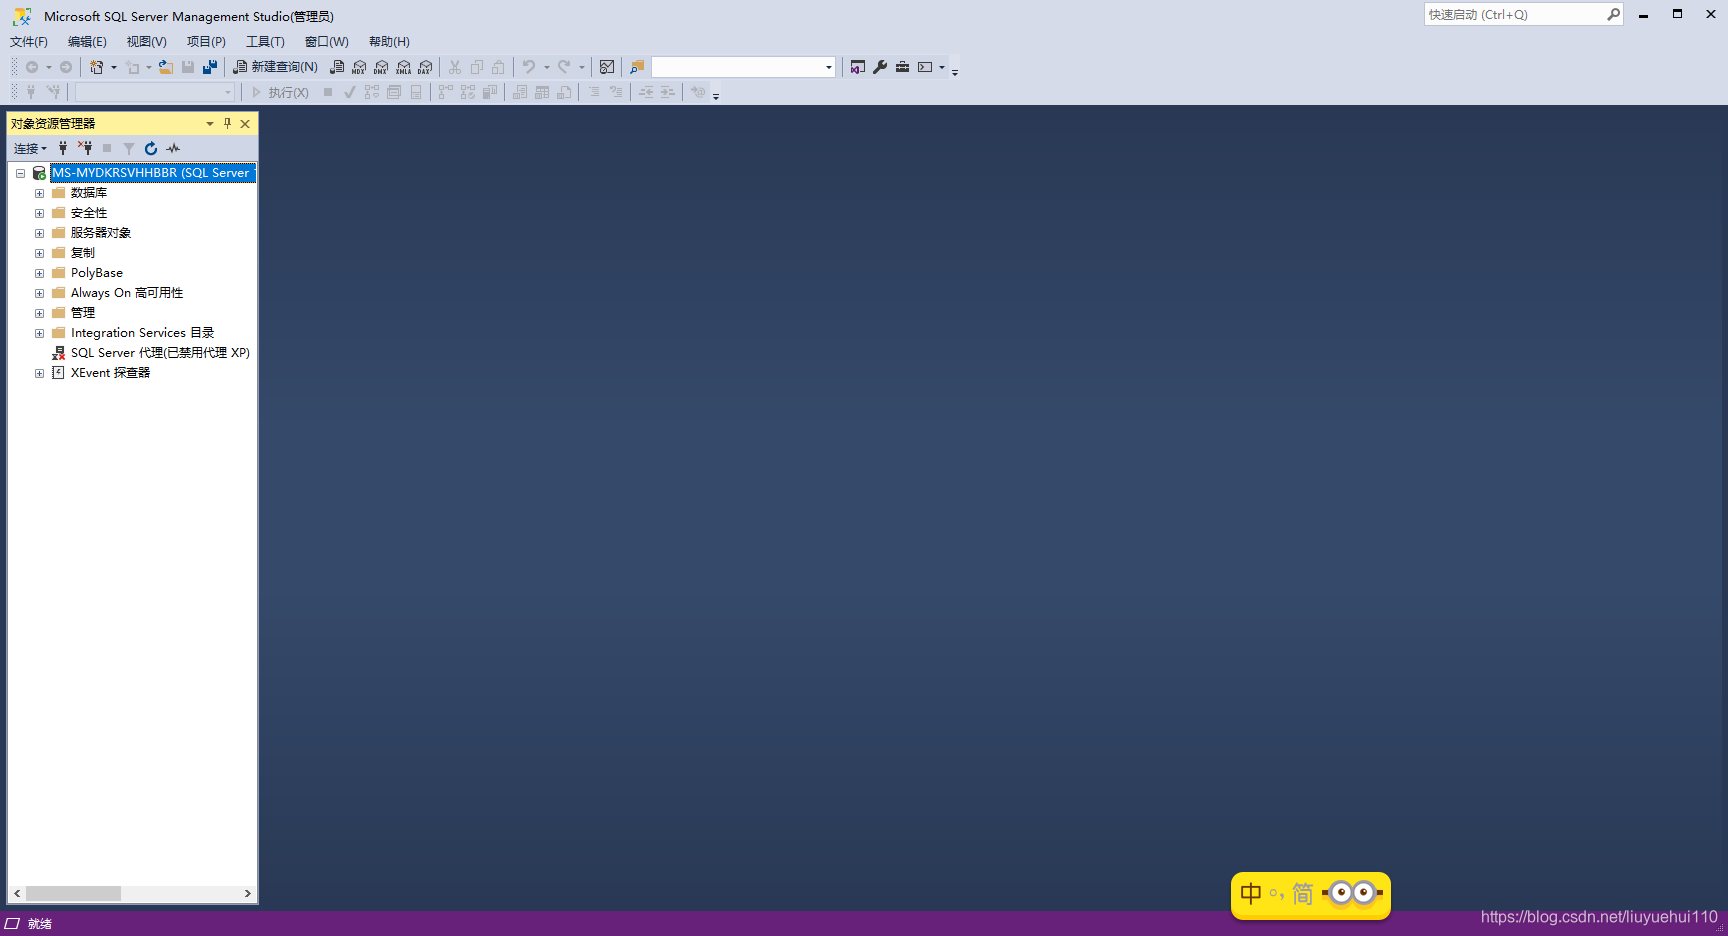The width and height of the screenshot is (1728, 936).
Task: Open Object Explorer window position dropdown arrow
Action: pos(209,123)
